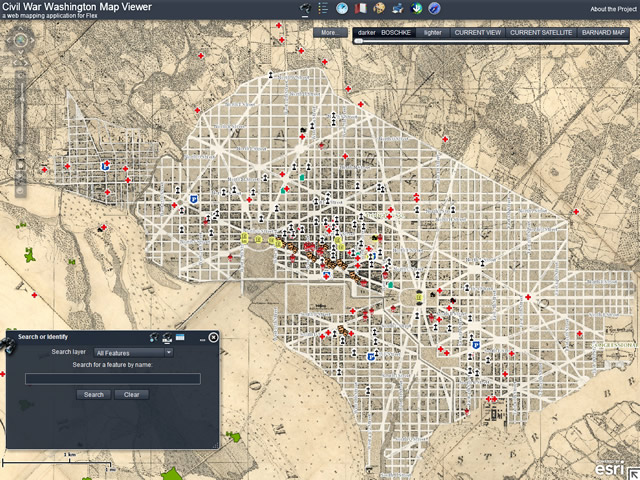Open the About the Project link

coord(610,8)
